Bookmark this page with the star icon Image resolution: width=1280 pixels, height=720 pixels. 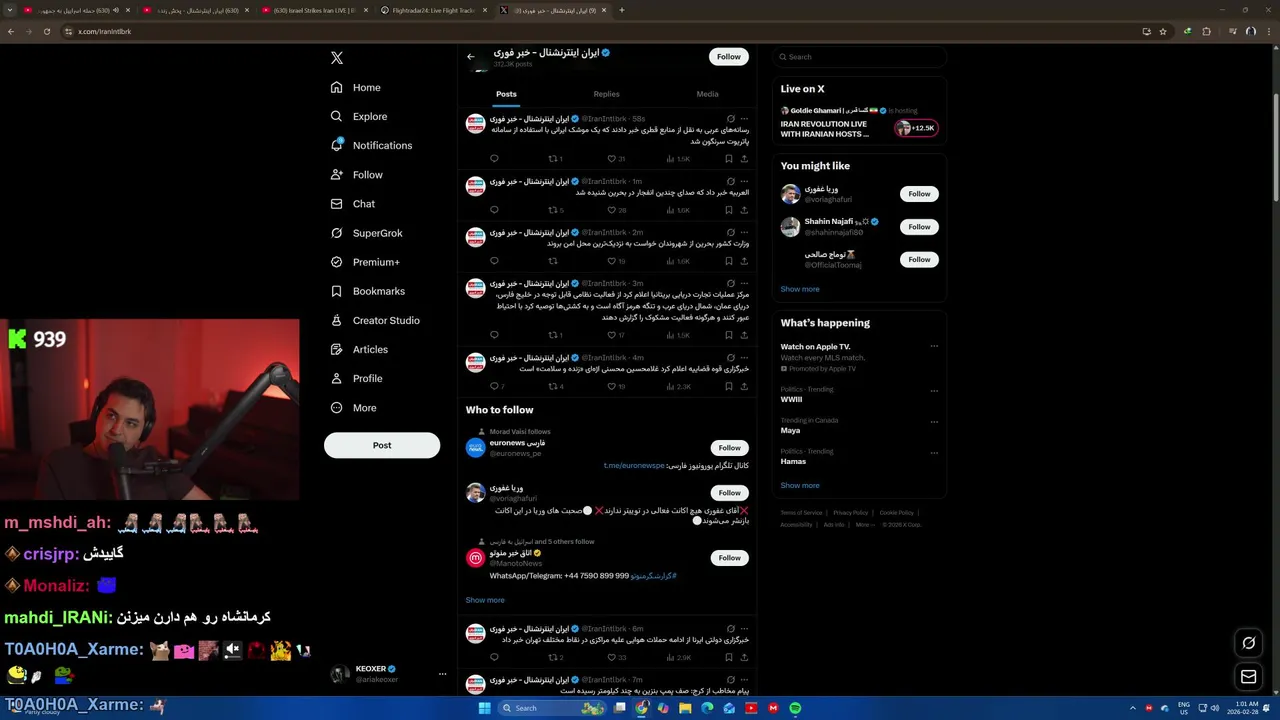1163,31
